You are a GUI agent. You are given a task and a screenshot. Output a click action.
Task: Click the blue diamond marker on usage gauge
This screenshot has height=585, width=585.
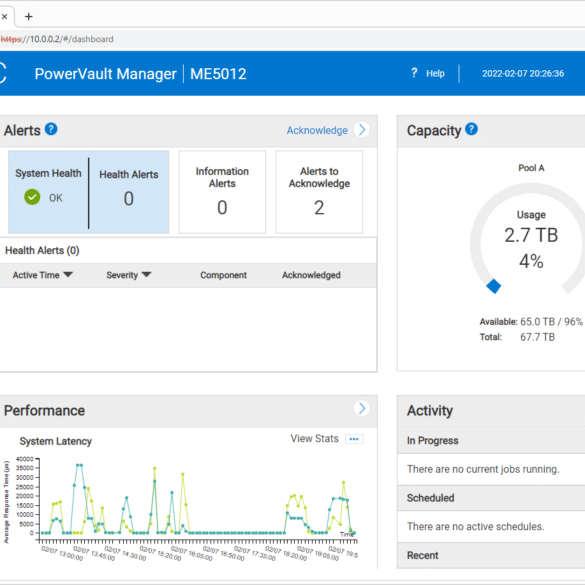point(494,287)
